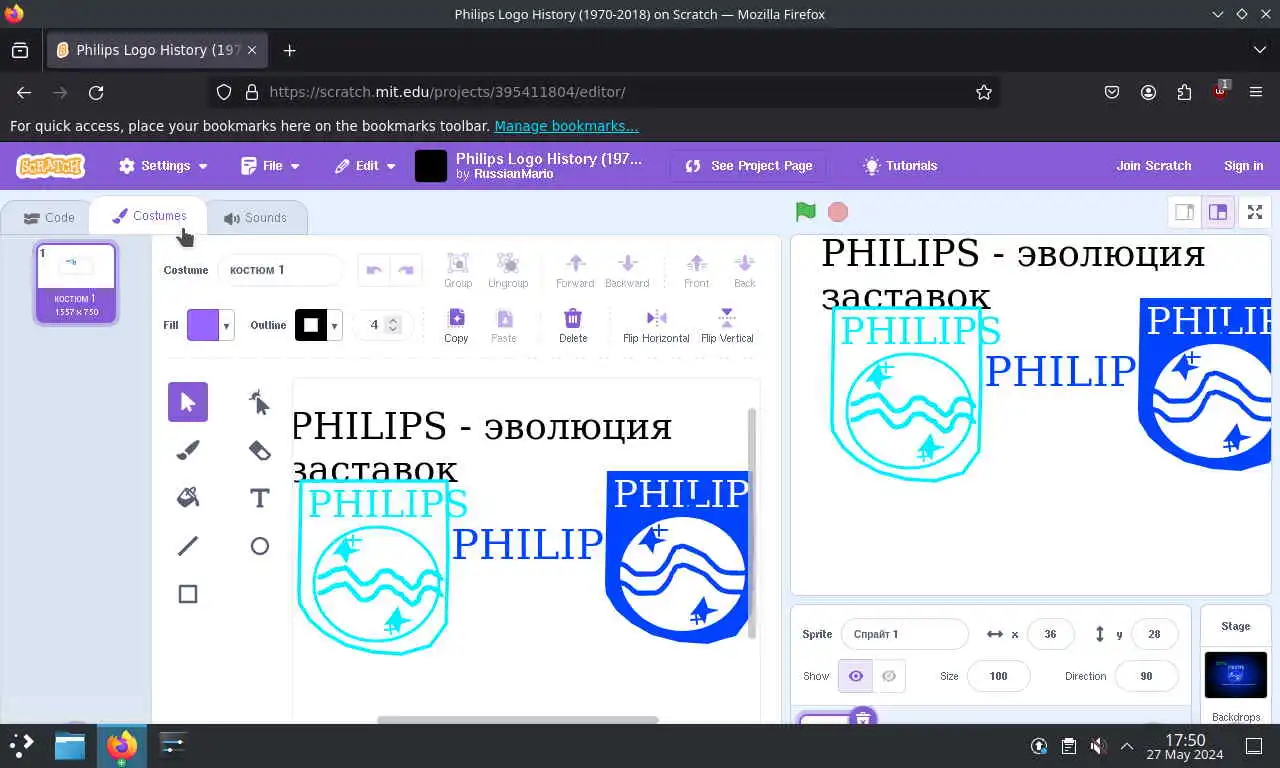Bookmark this page with star icon

[x=984, y=92]
